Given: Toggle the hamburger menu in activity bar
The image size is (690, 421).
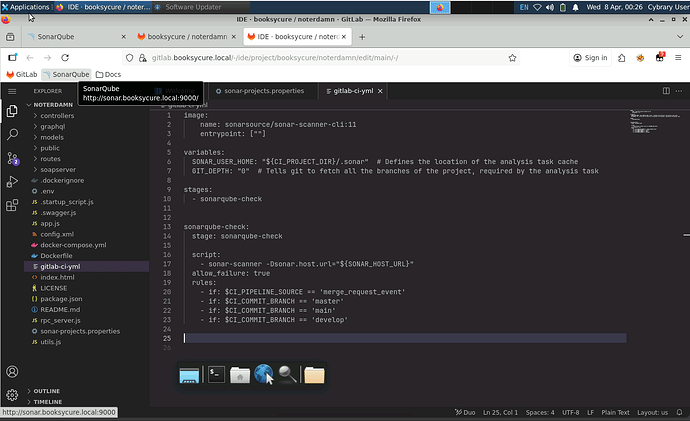Looking at the screenshot, I should (12, 90).
